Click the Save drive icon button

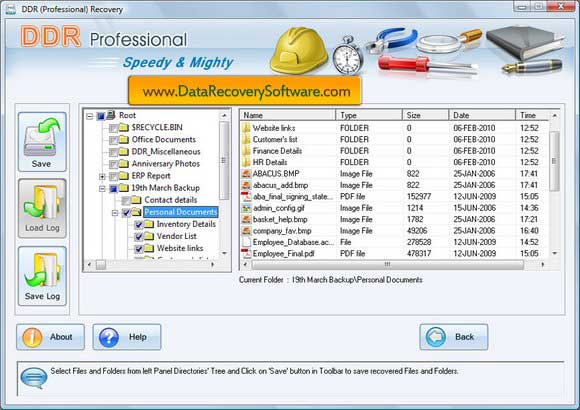(42, 138)
